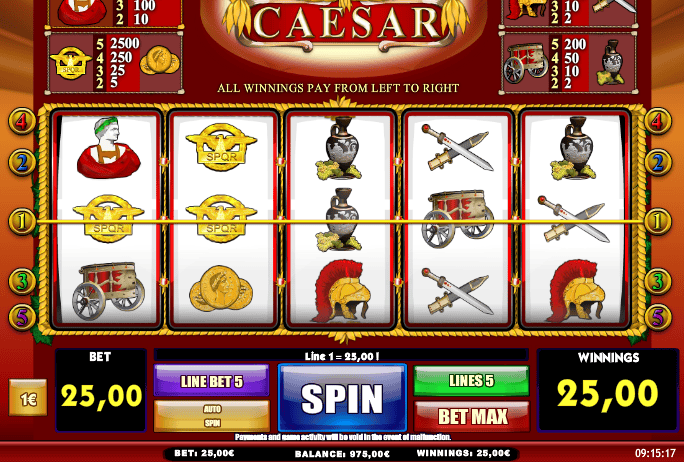Screen dimensions: 684x462
Task: Select the BET MAX button
Action: click(472, 417)
